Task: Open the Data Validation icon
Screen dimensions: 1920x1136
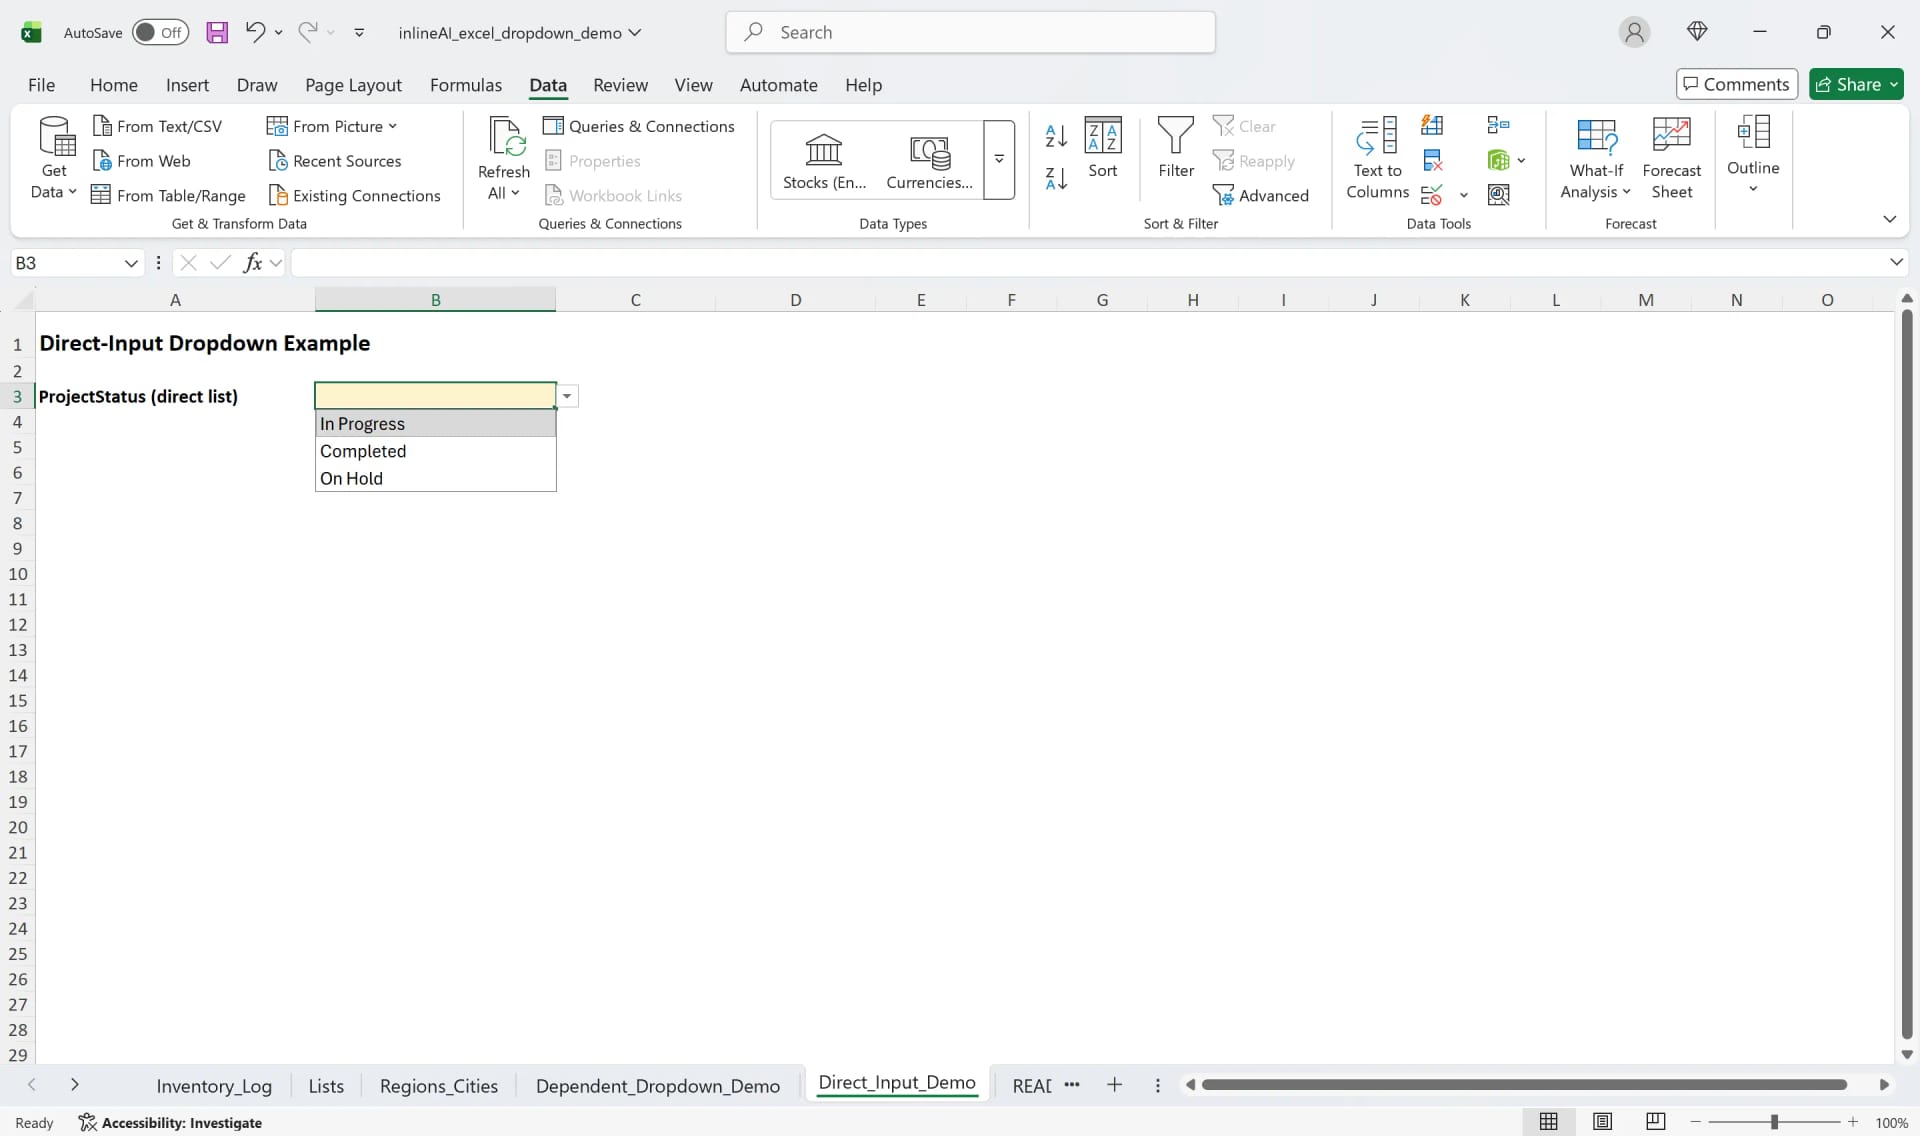Action: point(1430,195)
